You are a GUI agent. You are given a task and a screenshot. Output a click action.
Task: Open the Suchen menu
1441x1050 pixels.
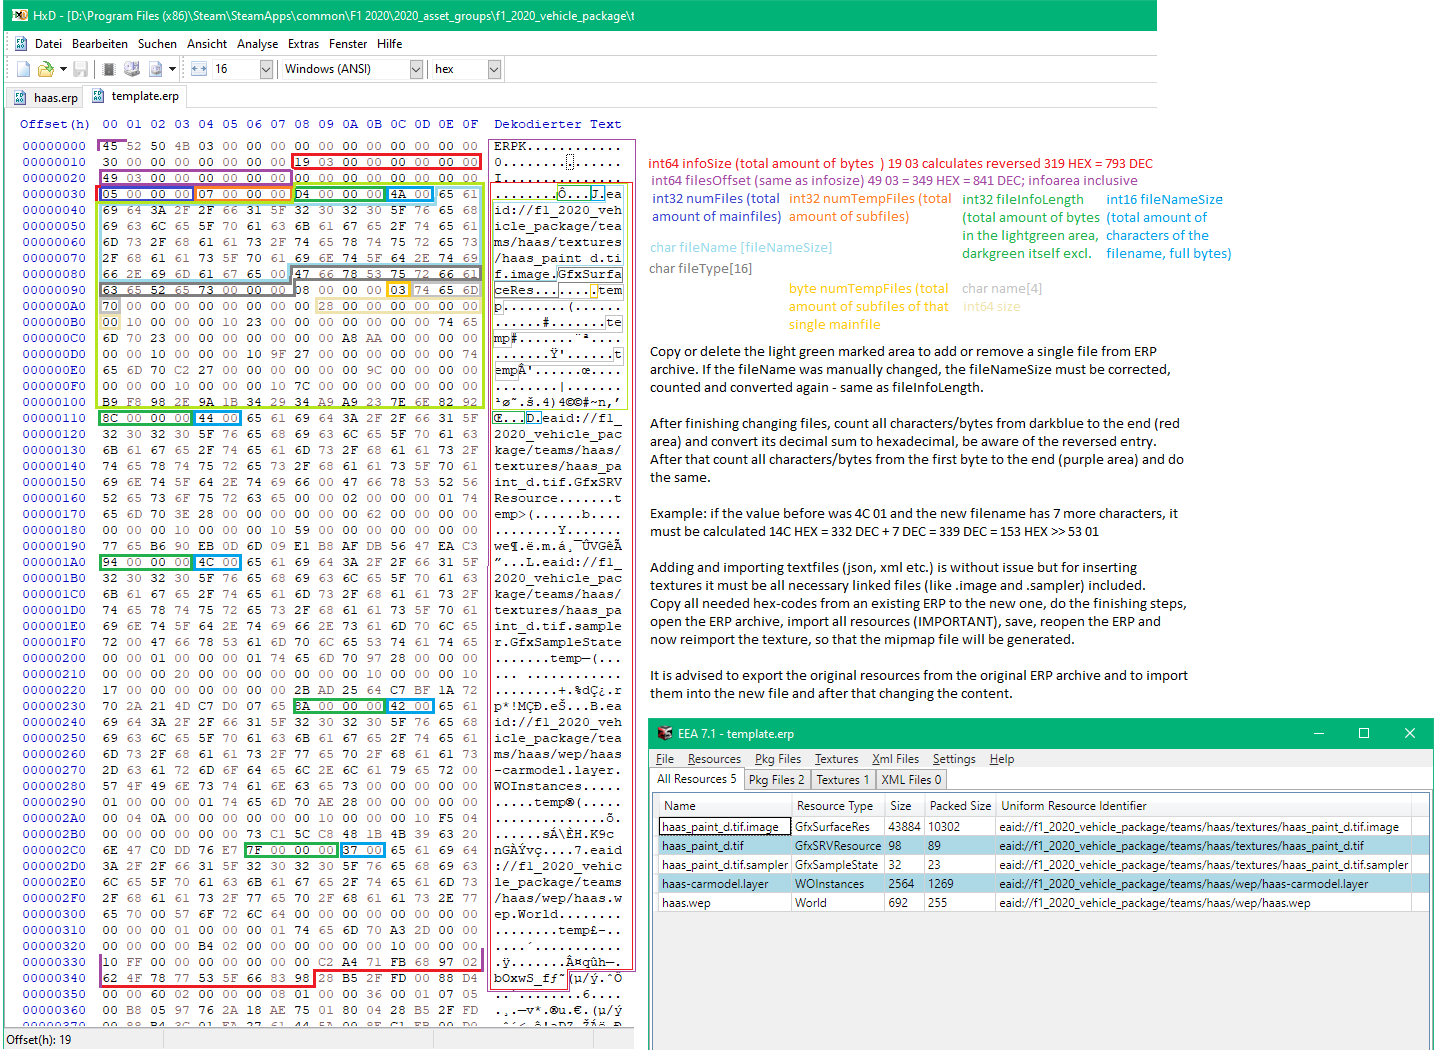pos(157,44)
